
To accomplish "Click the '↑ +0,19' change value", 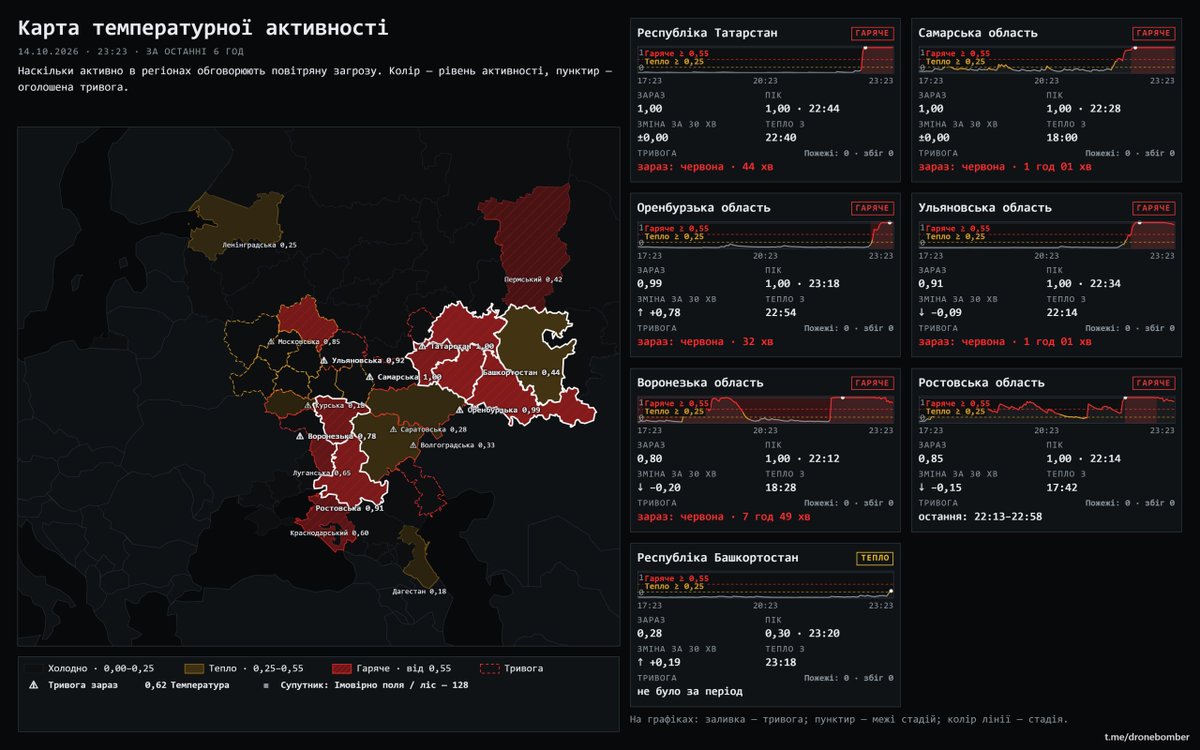I will 658,662.
